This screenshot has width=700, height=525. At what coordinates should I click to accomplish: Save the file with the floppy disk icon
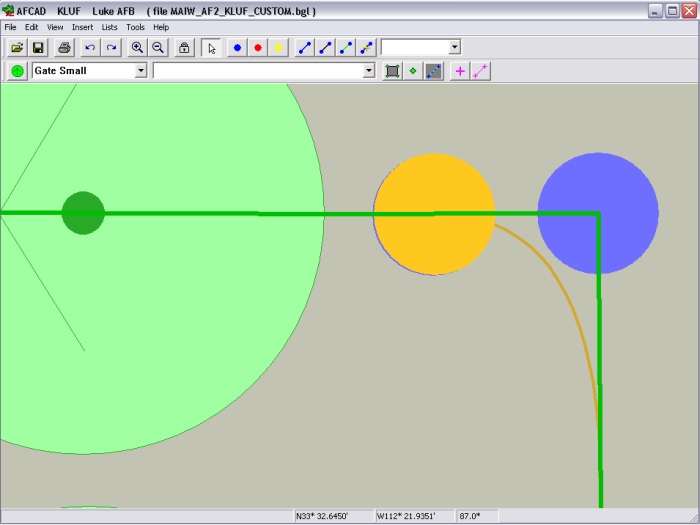click(x=38, y=47)
